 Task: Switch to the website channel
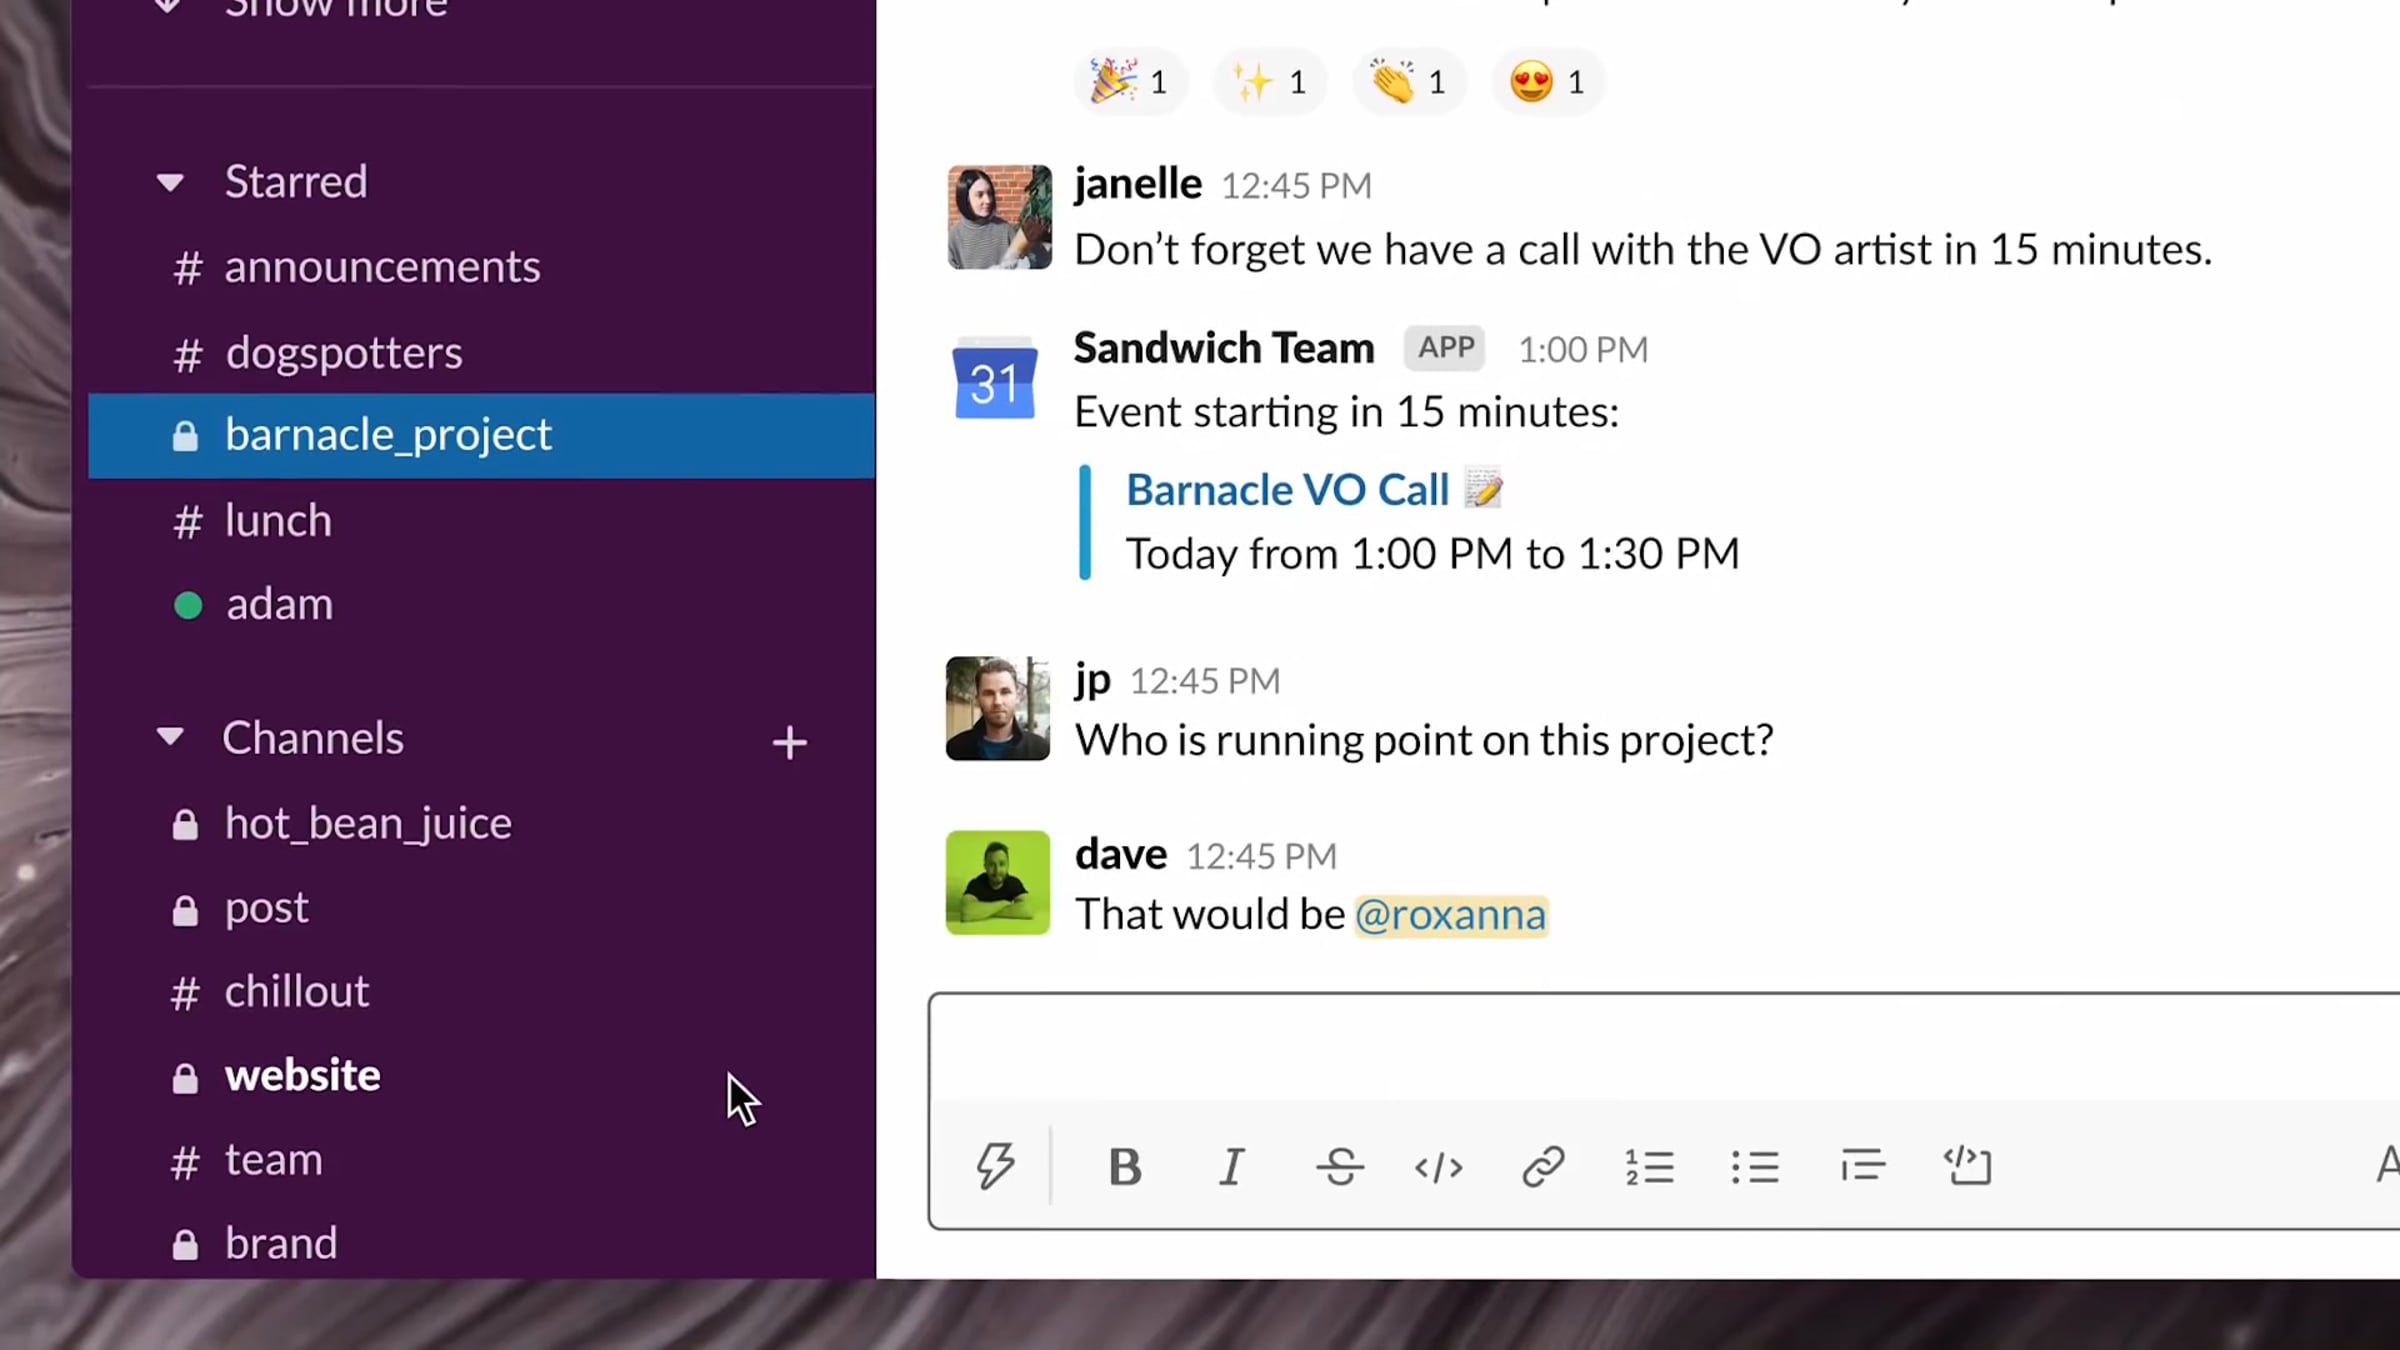coord(302,1076)
